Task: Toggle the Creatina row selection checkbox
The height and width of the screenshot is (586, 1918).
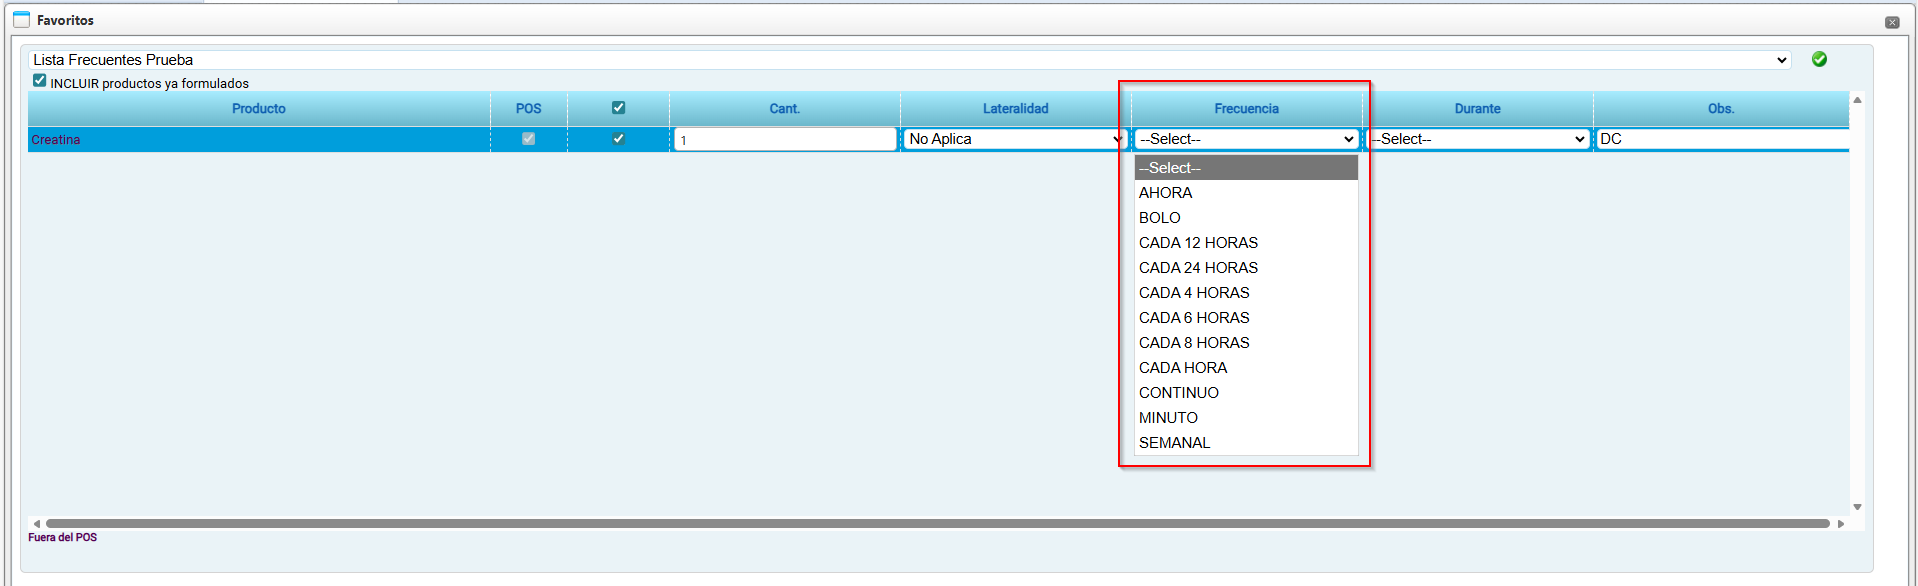Action: pyautogui.click(x=618, y=139)
